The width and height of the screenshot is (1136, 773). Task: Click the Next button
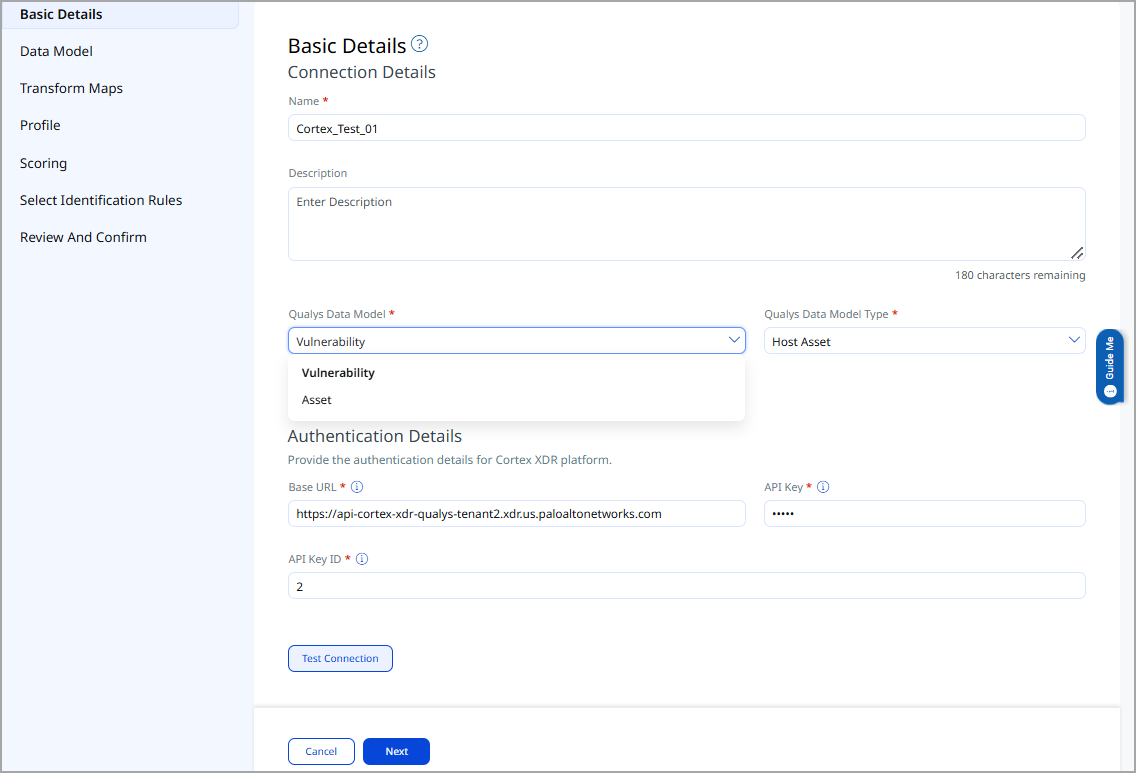tap(396, 751)
